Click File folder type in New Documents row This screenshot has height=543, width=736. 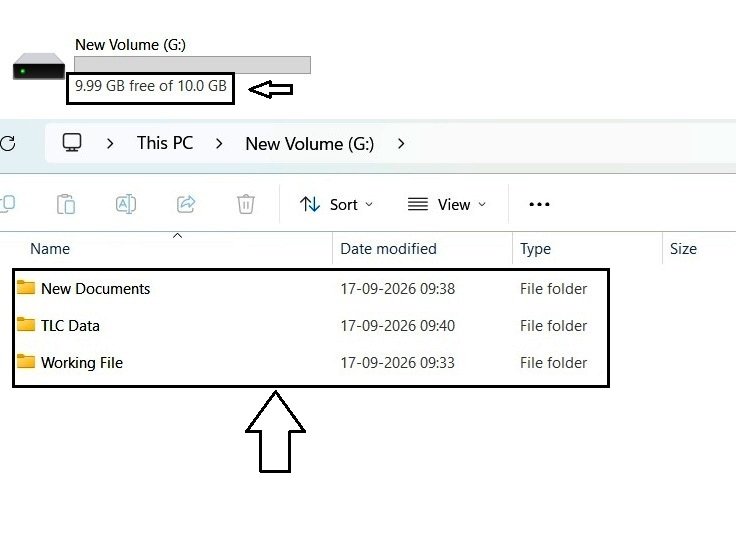coord(553,289)
